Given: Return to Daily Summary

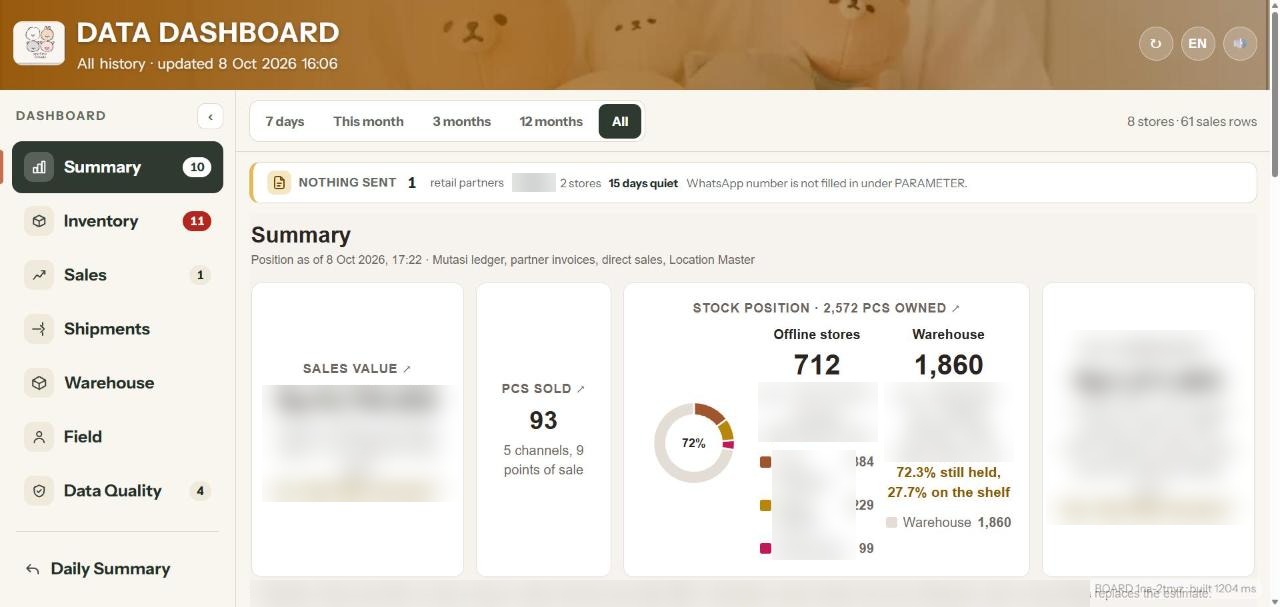Looking at the screenshot, I should [117, 569].
